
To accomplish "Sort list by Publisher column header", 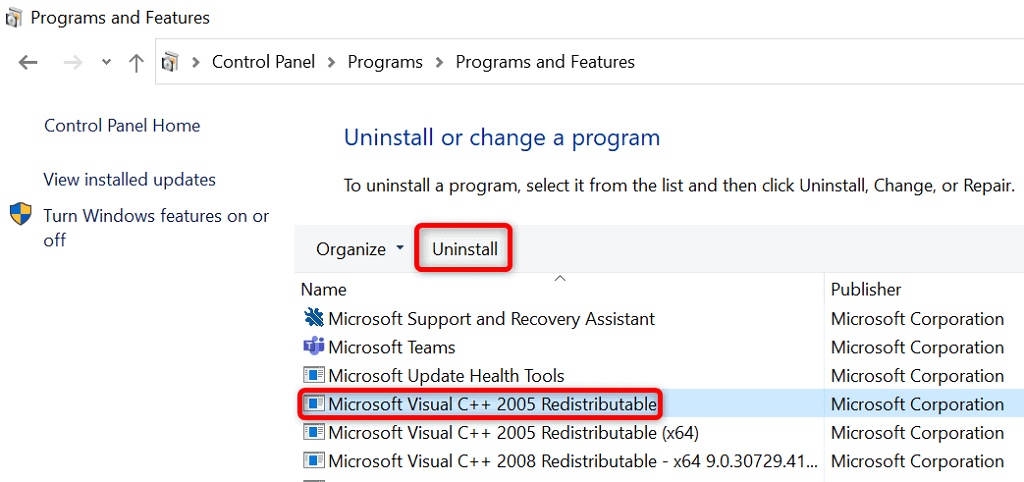I will (x=866, y=289).
